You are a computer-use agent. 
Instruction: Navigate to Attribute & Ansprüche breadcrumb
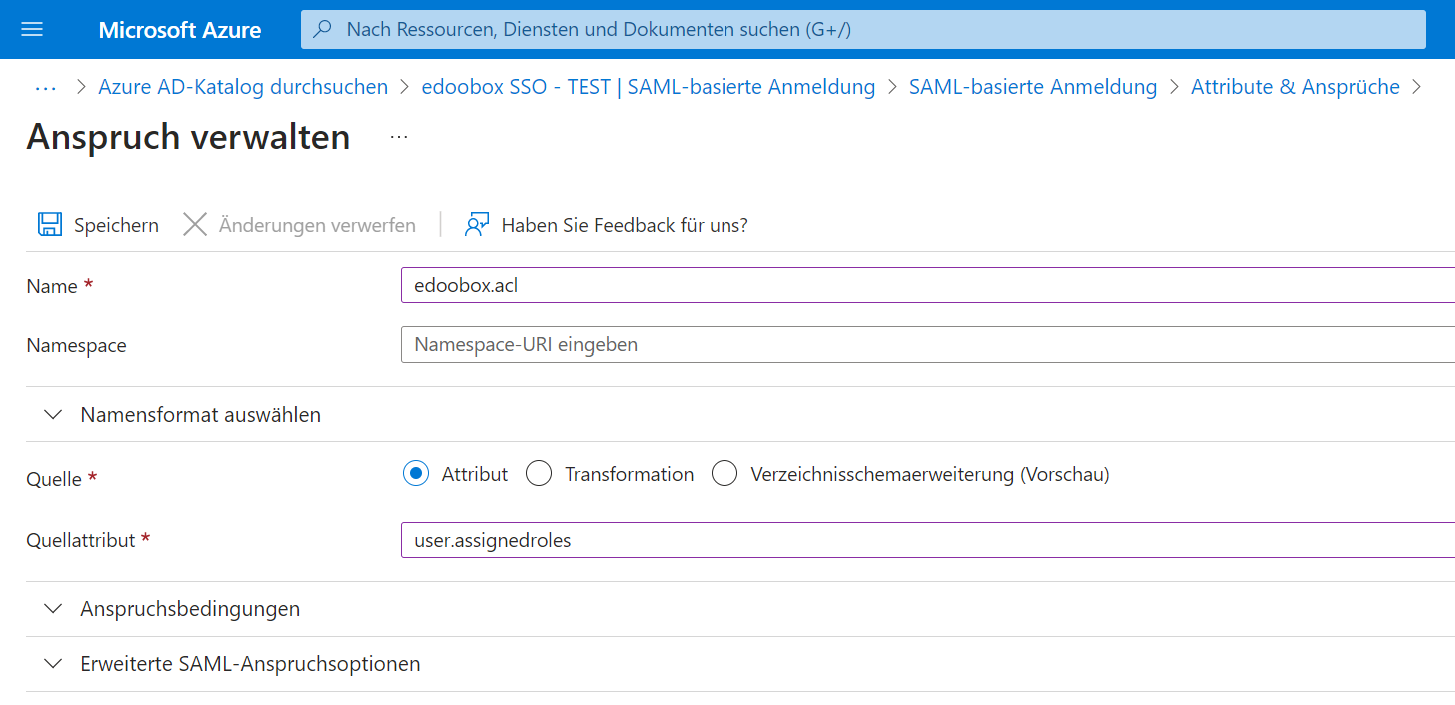pos(1295,87)
